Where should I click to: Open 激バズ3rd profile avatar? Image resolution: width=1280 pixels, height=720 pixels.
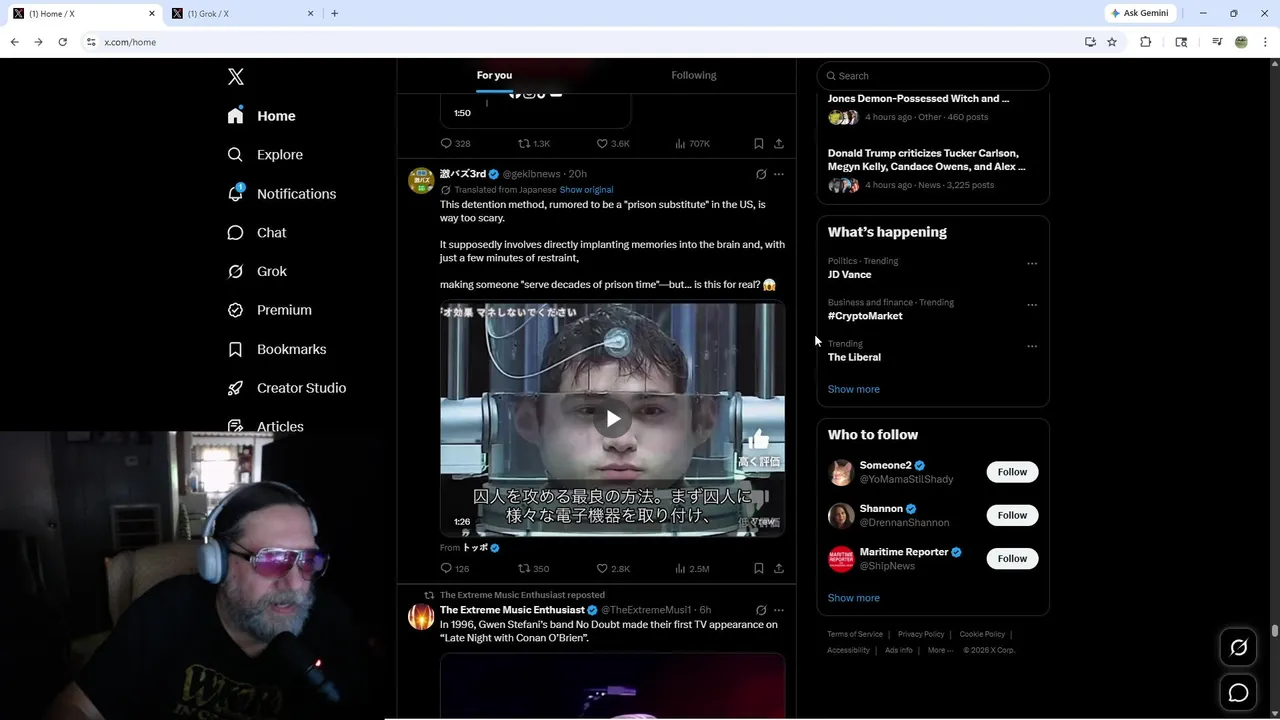(x=421, y=180)
